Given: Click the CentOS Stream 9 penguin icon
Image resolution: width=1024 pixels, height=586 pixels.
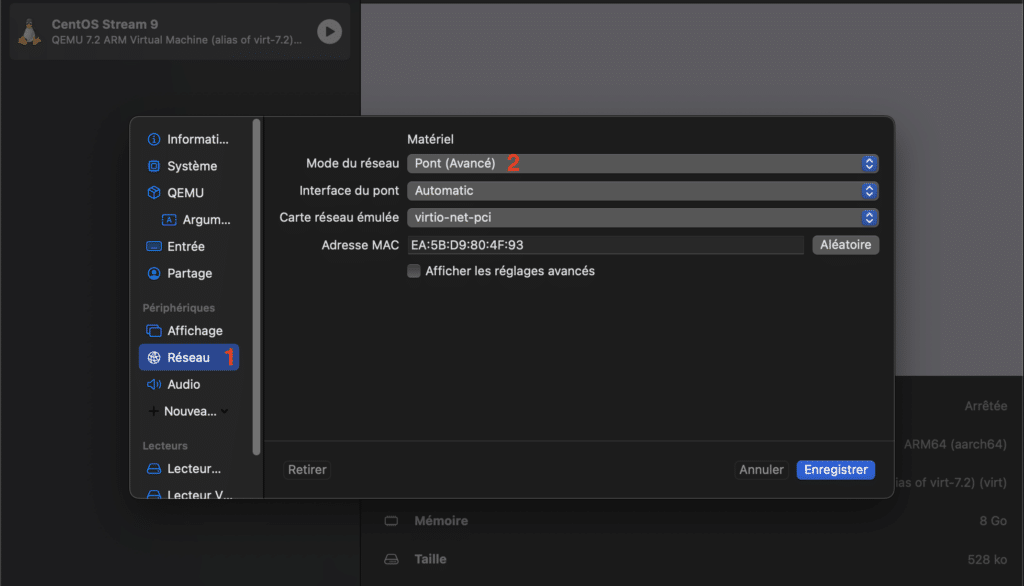Looking at the screenshot, I should (29, 32).
